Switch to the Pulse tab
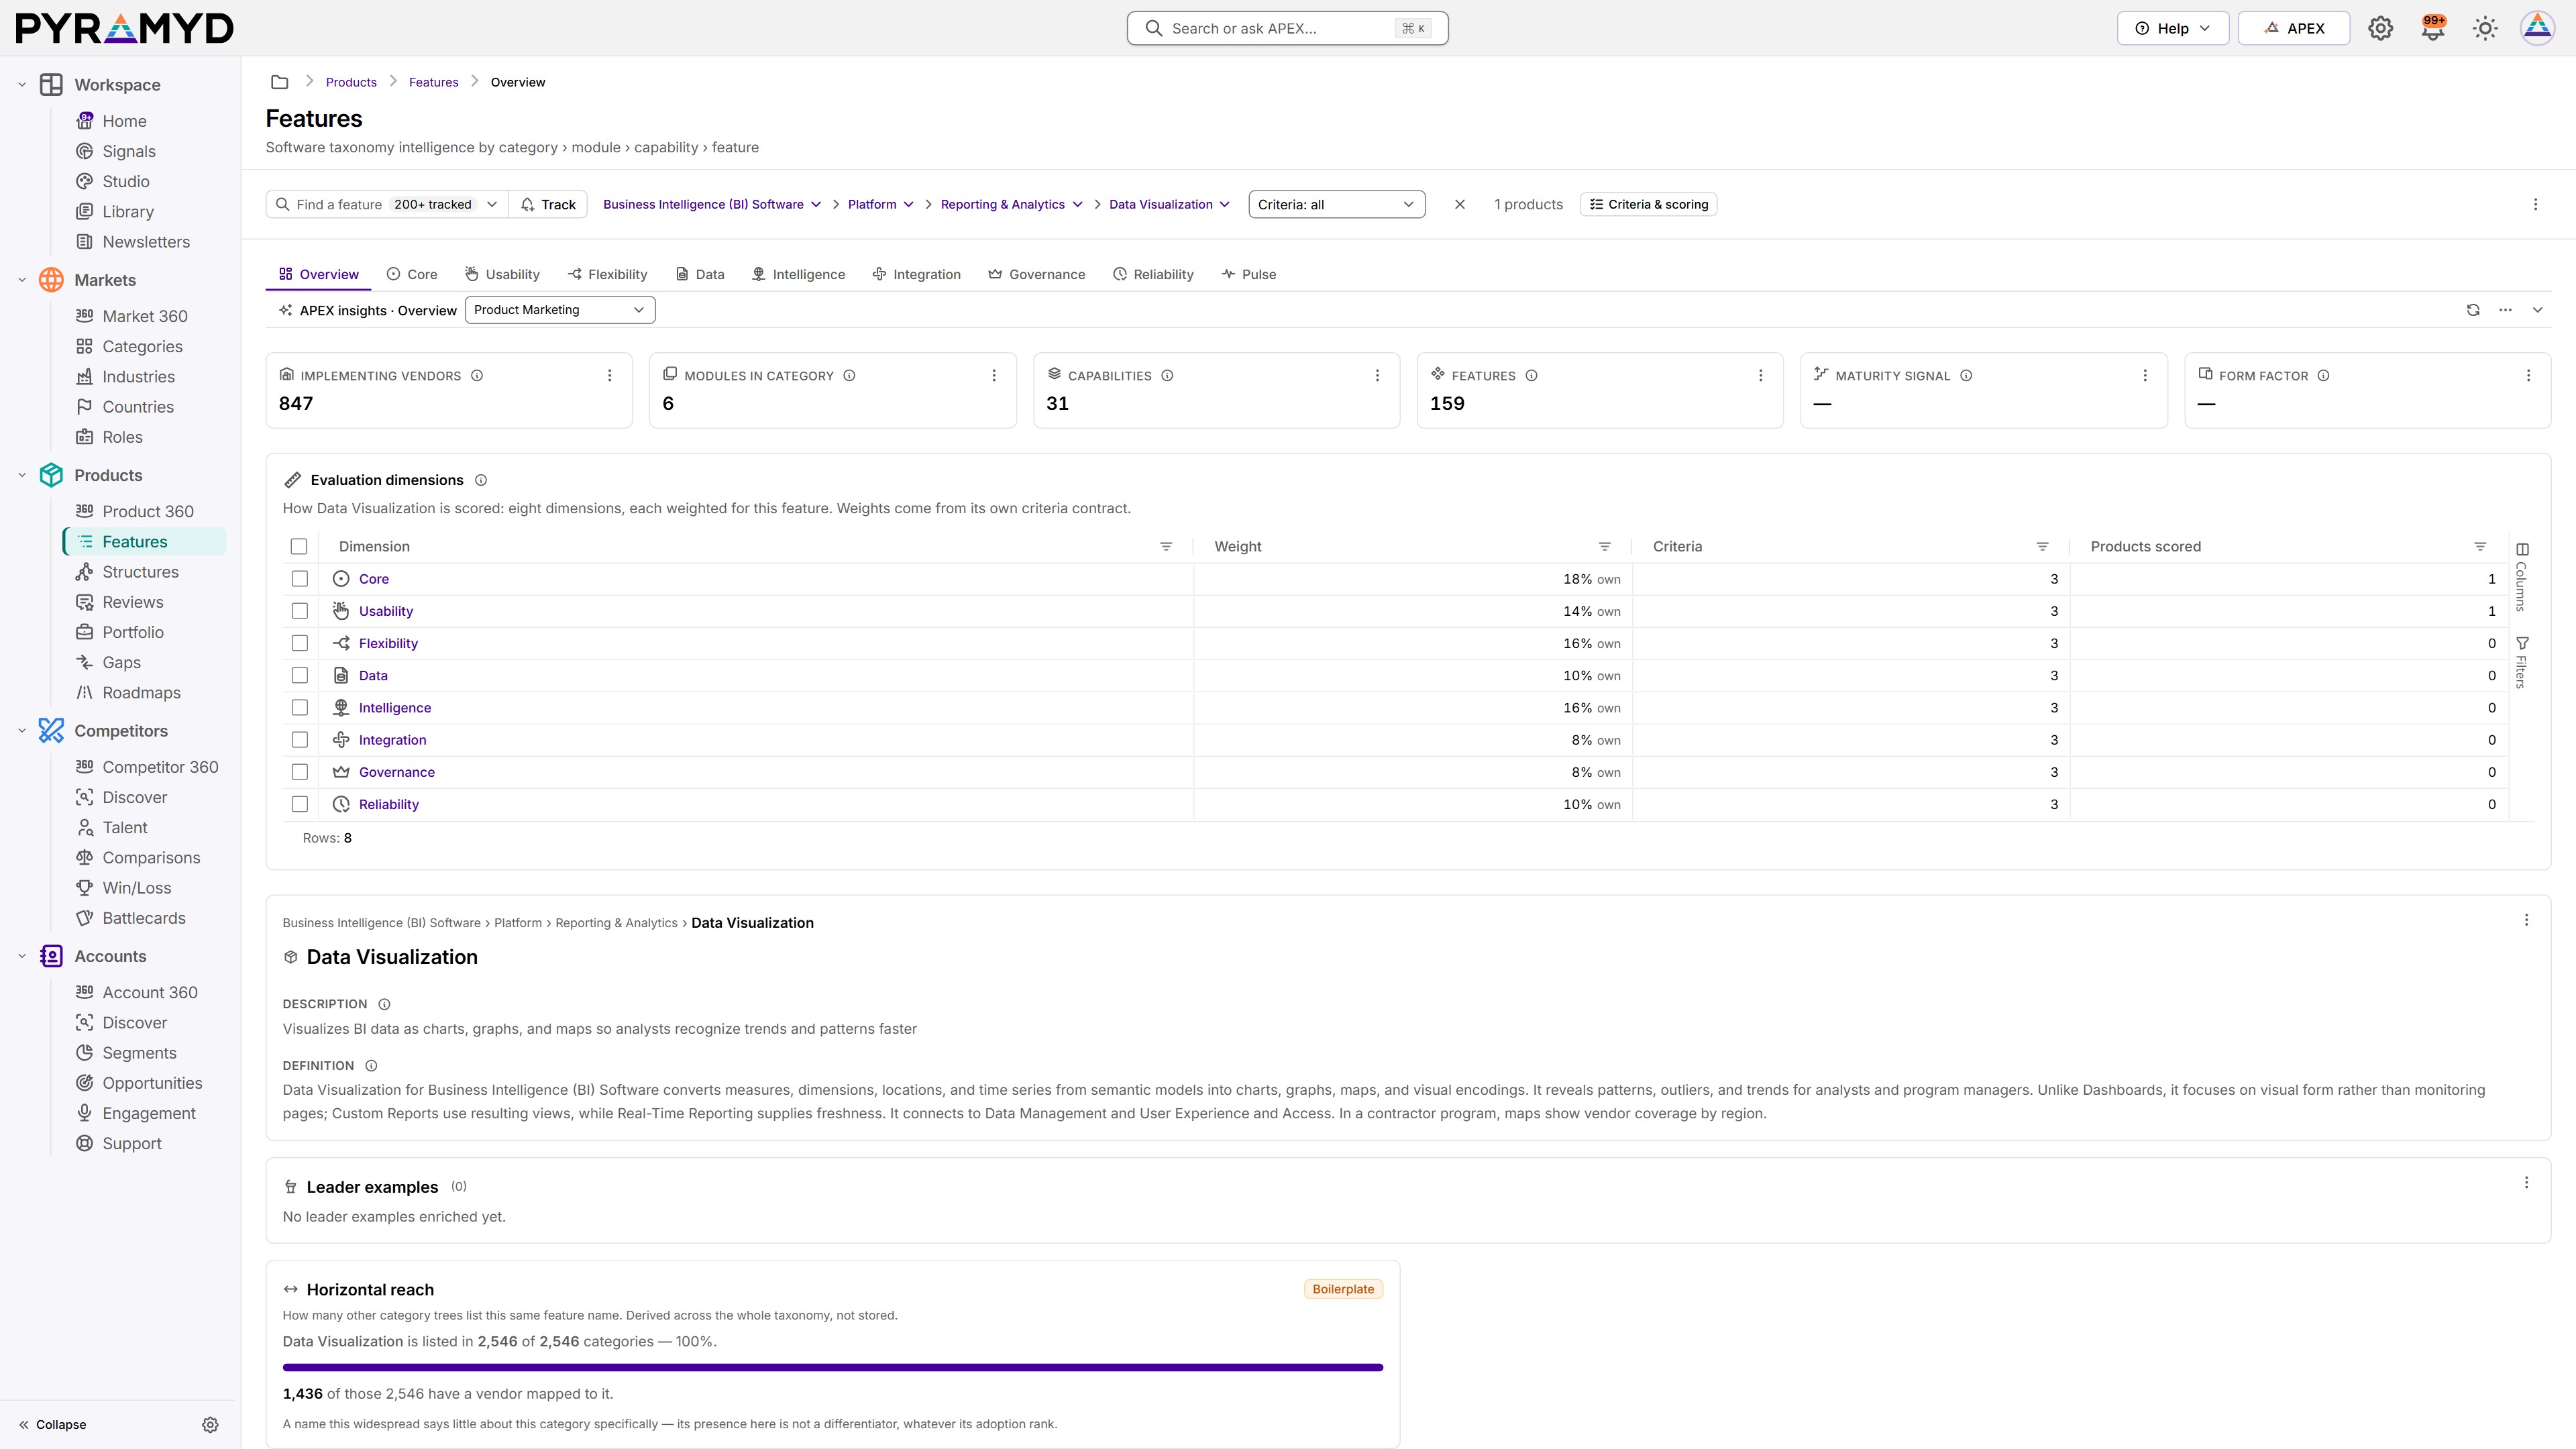The width and height of the screenshot is (2576, 1449). coord(1248,274)
